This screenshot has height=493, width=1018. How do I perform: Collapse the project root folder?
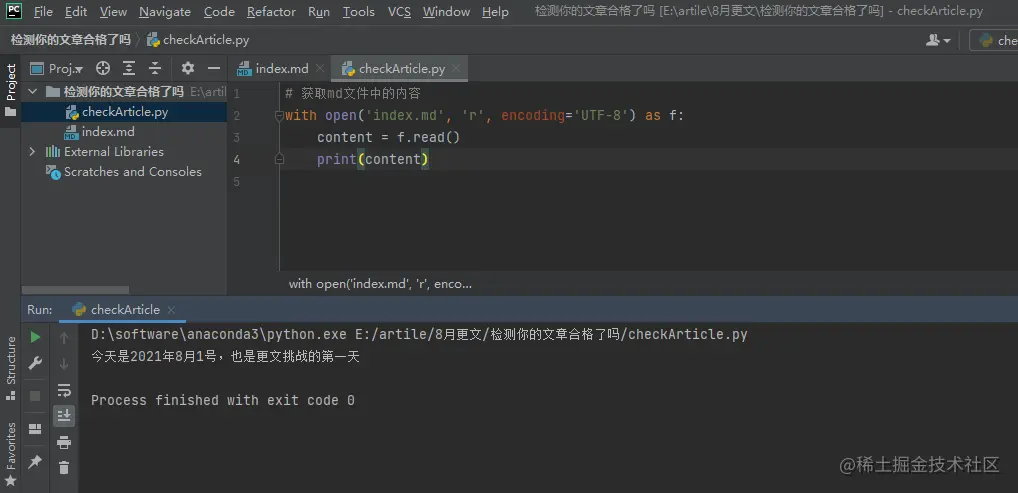click(x=32, y=92)
